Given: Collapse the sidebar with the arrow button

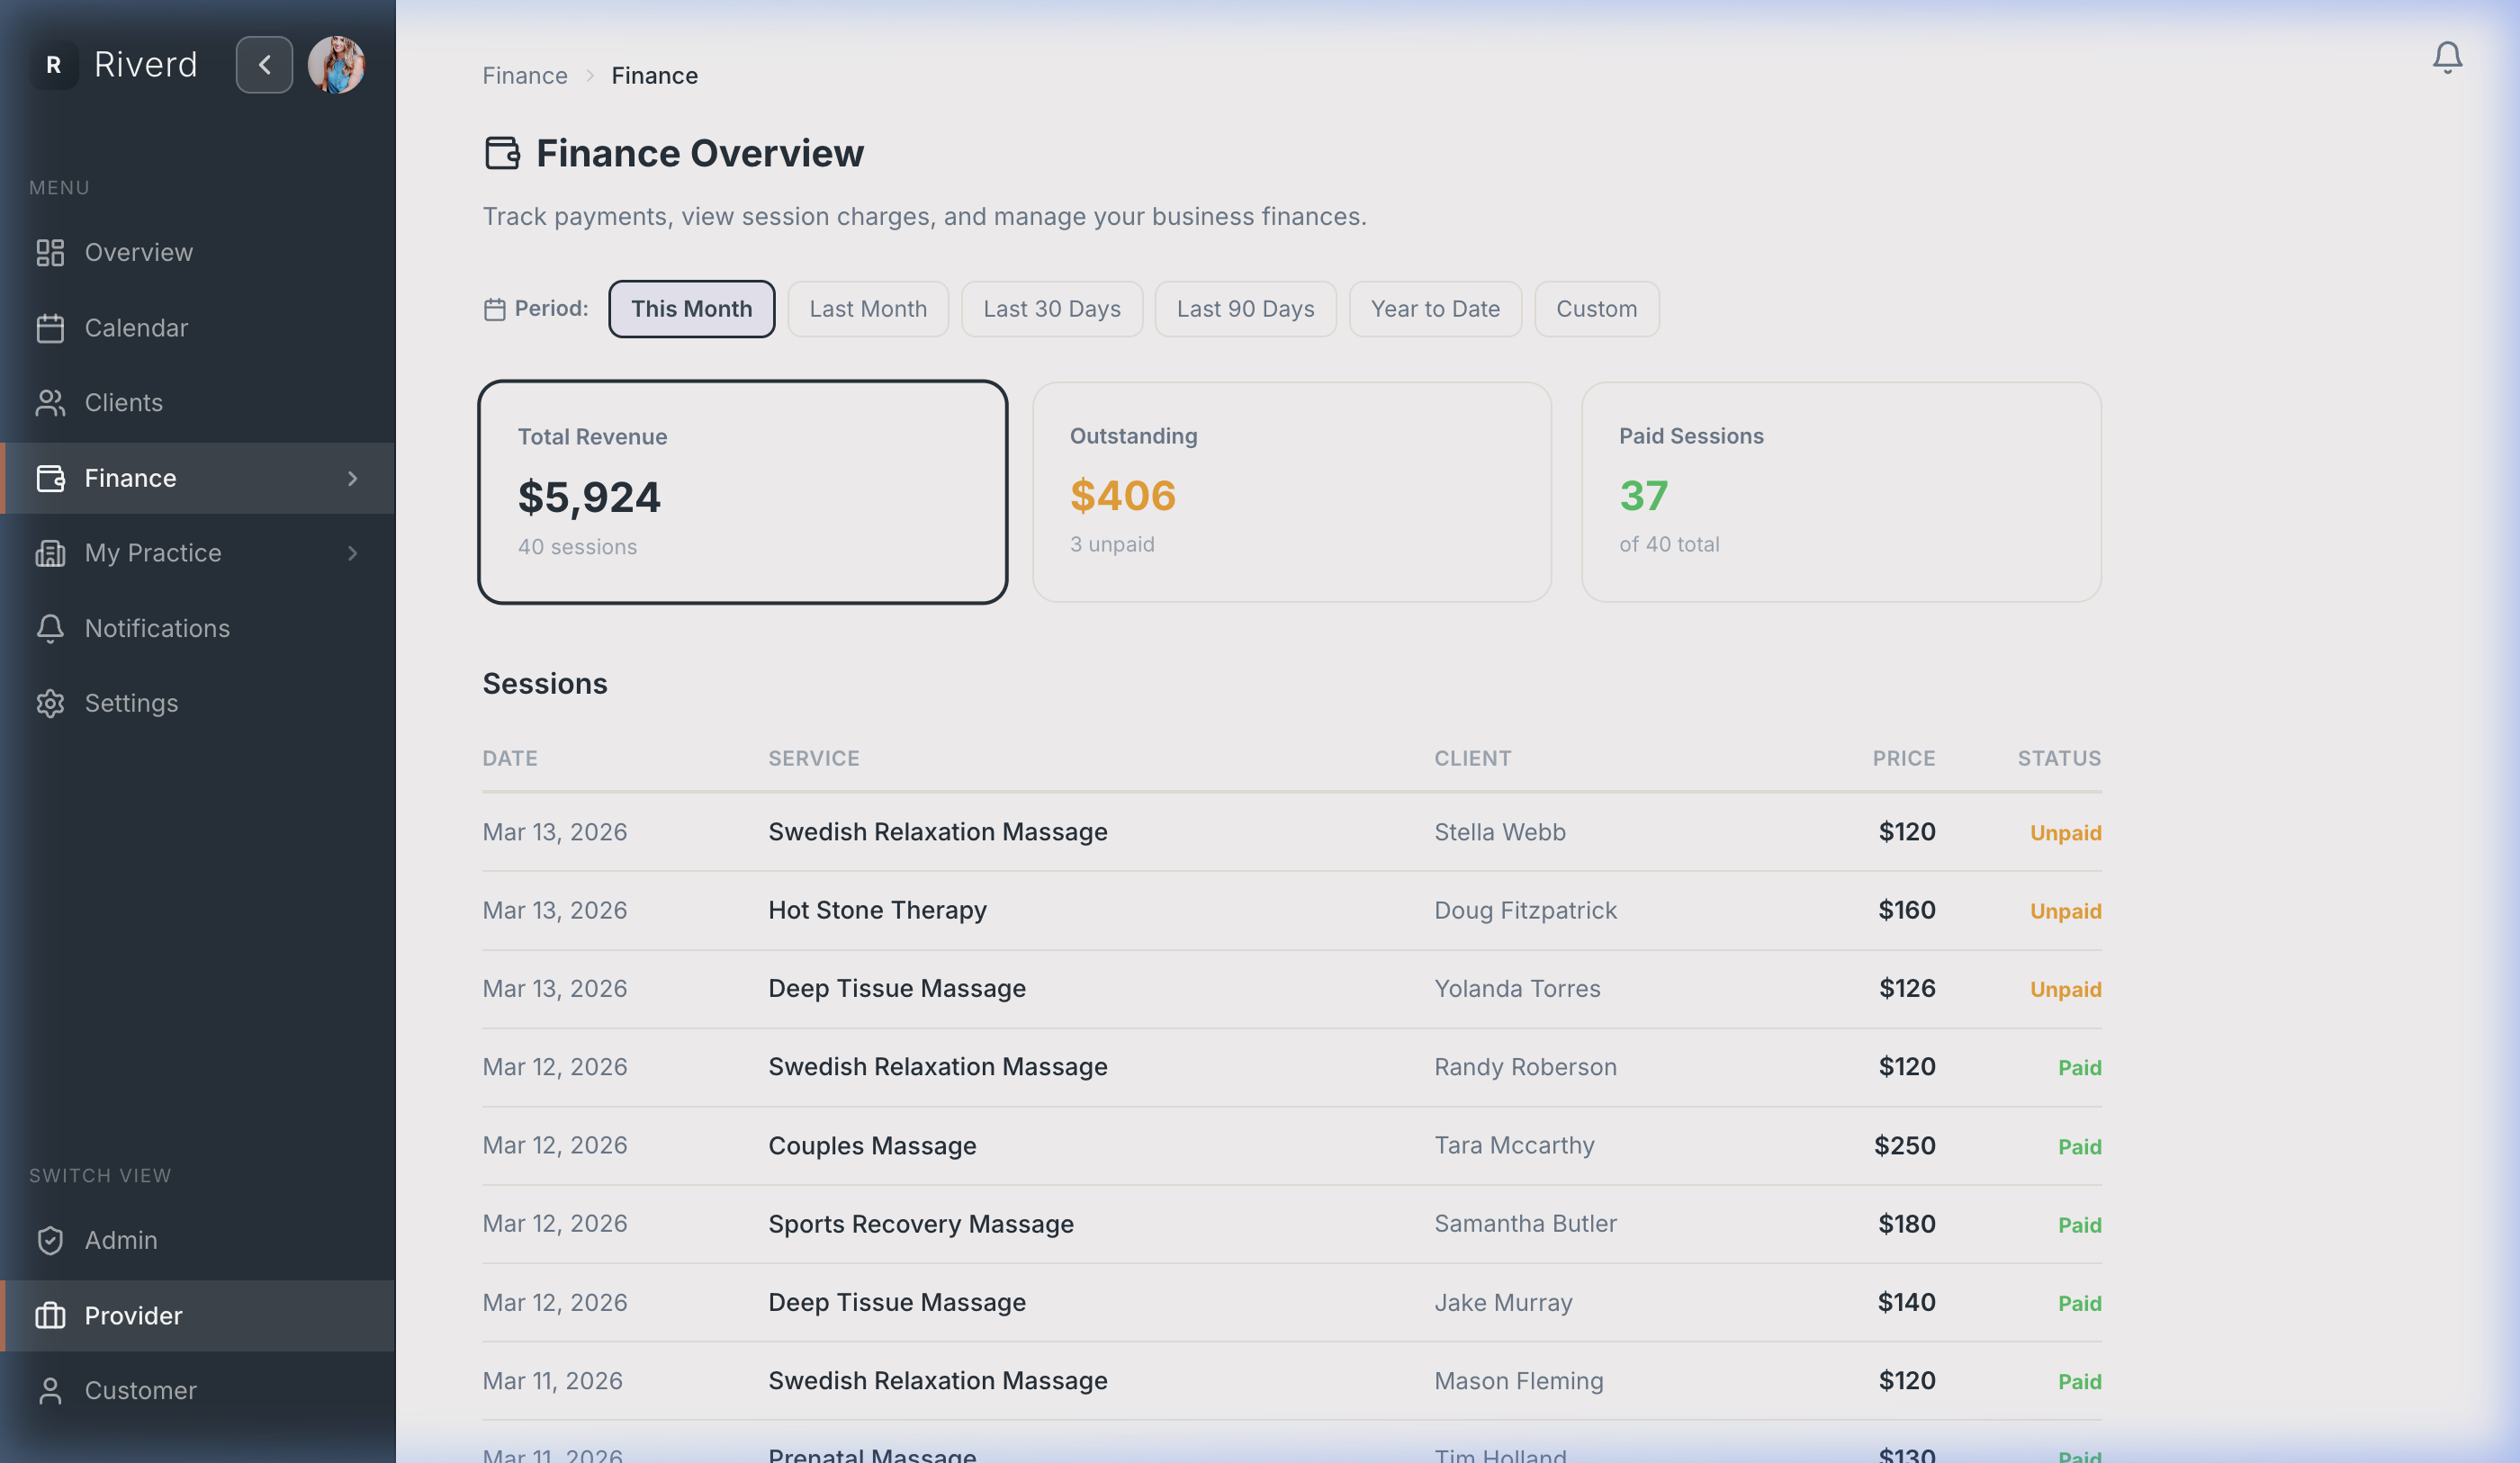Looking at the screenshot, I should pos(264,64).
